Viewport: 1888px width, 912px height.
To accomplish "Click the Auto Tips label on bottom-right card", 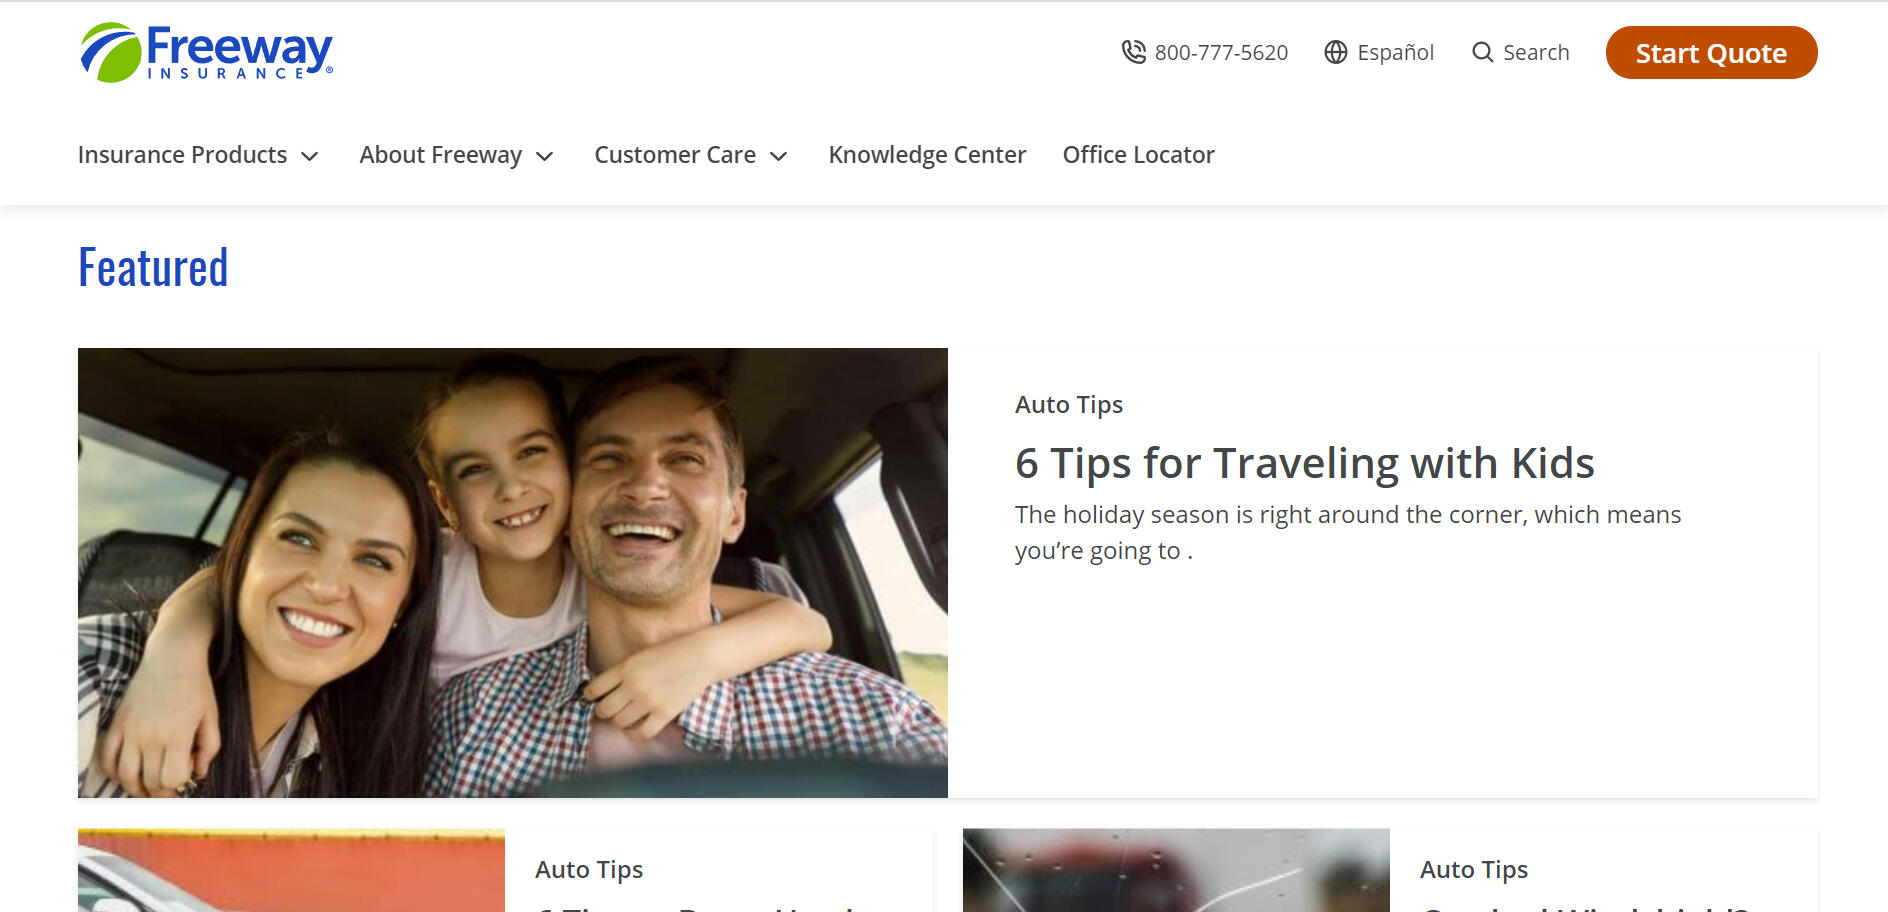I will click(x=1473, y=869).
